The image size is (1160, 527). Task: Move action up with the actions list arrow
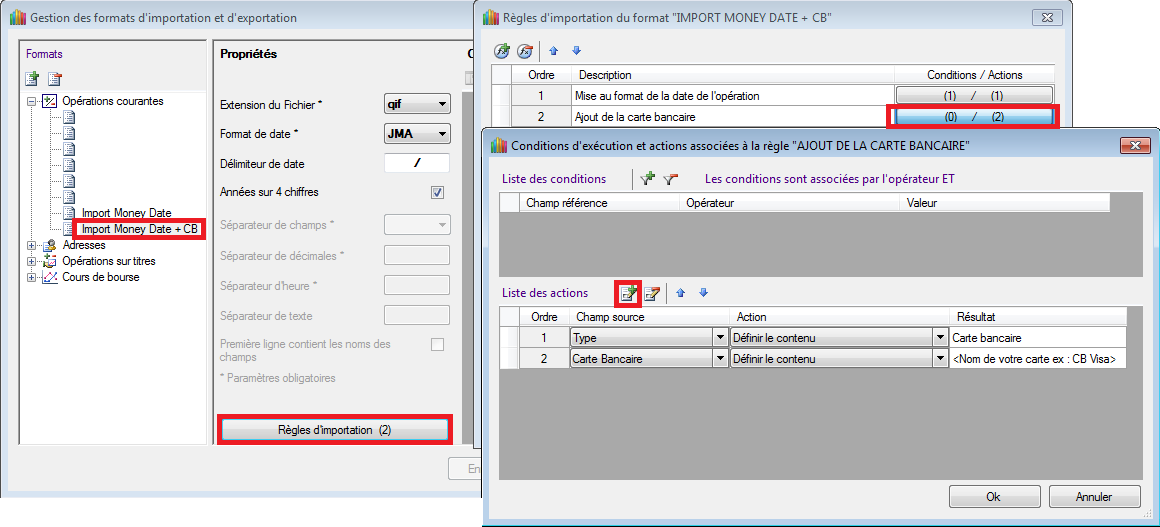pyautogui.click(x=682, y=293)
